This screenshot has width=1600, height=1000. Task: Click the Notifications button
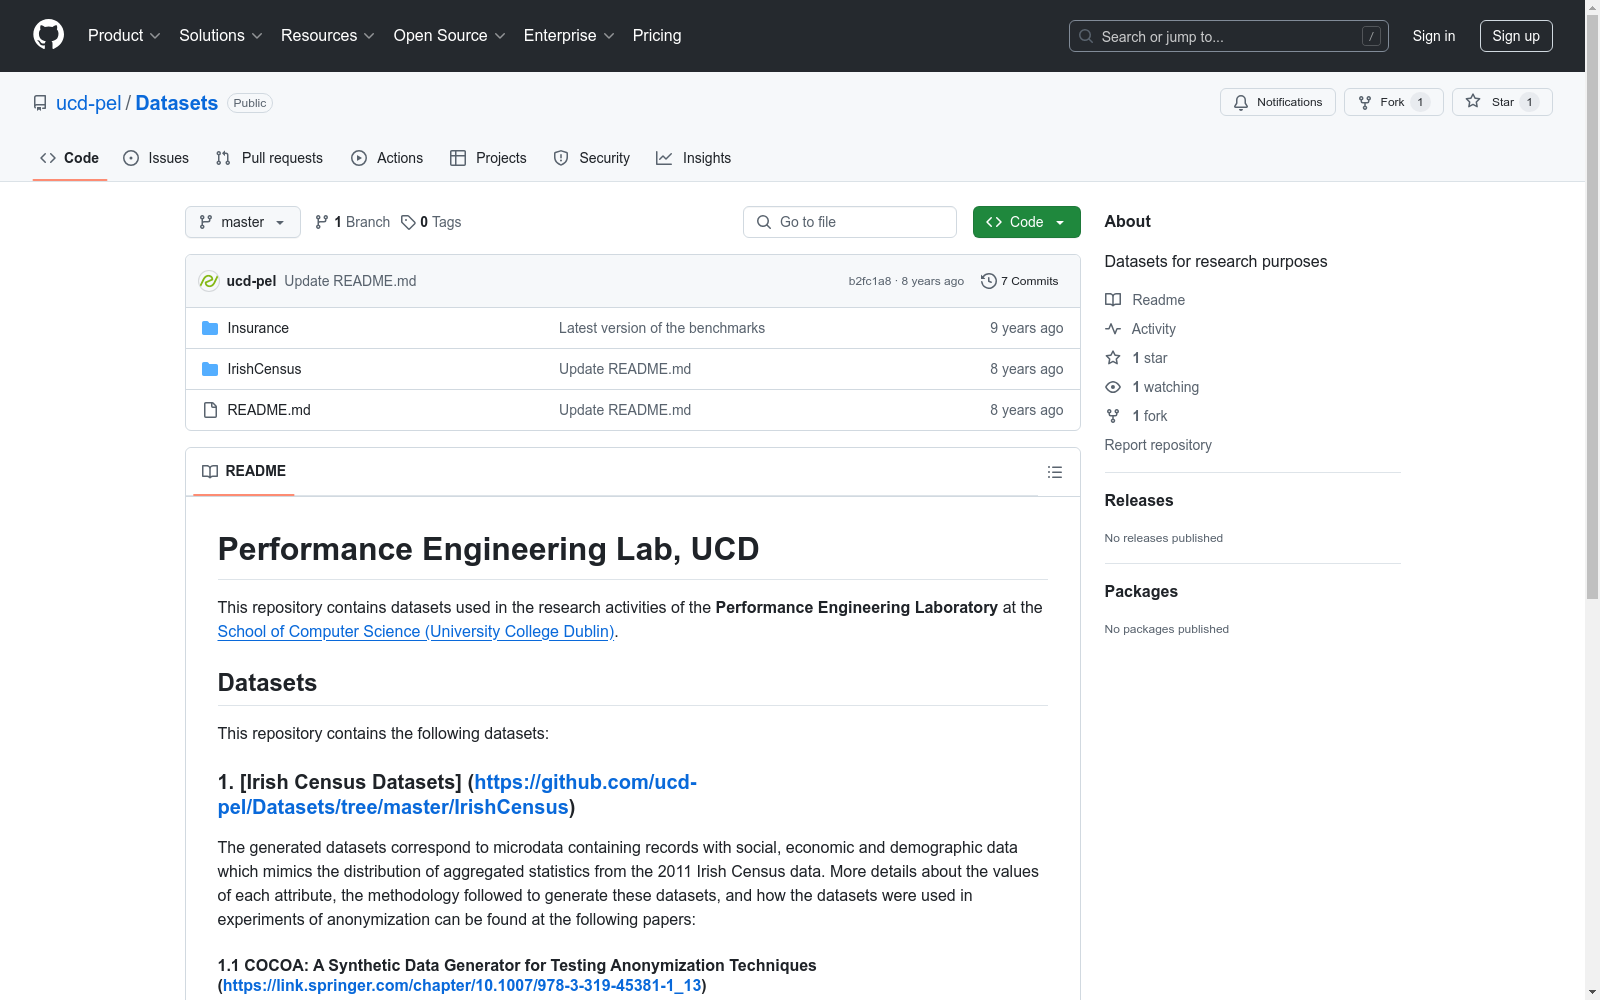tap(1278, 102)
